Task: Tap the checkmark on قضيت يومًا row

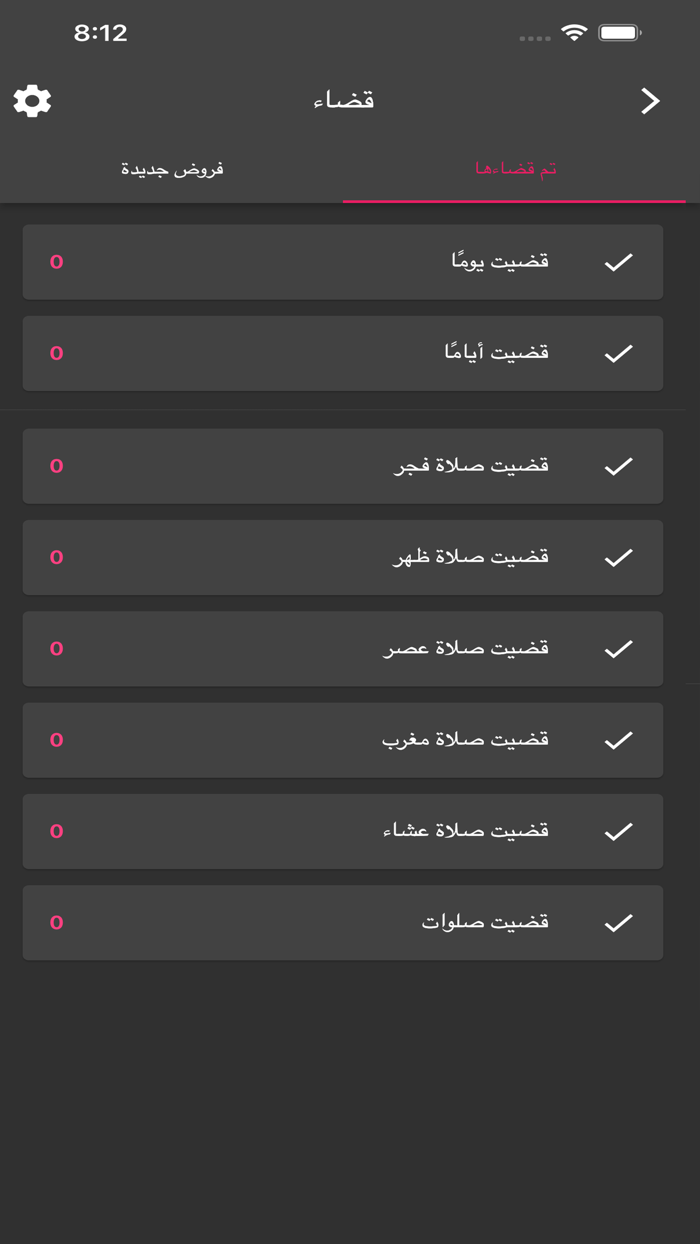Action: (x=618, y=261)
